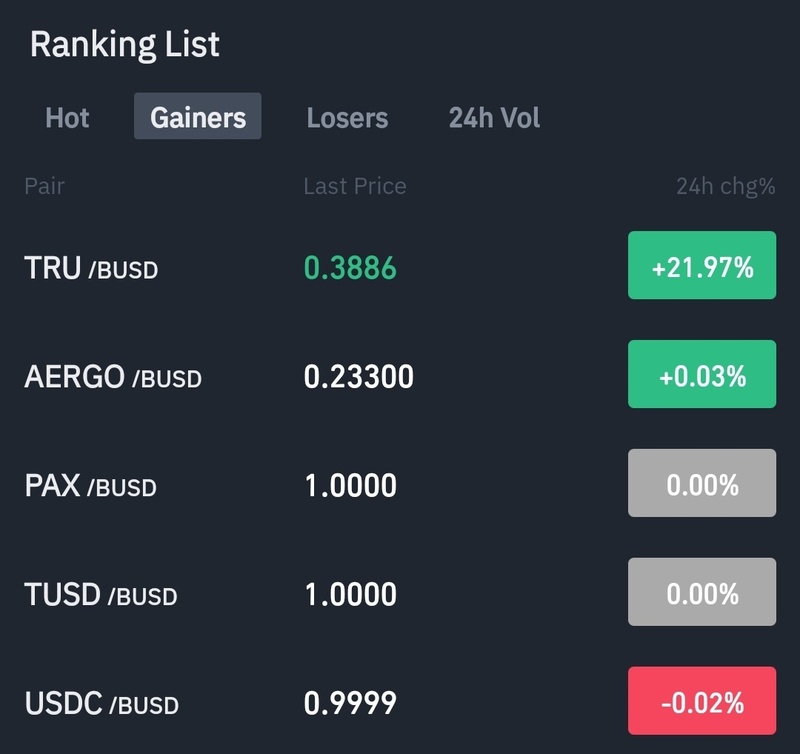Sort by 24h chg% column header

point(725,186)
